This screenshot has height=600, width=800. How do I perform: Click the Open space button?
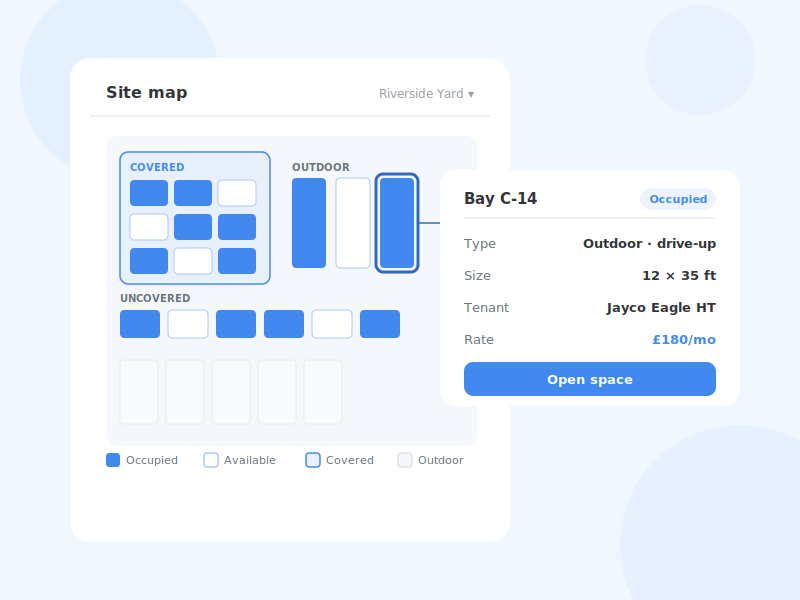590,379
